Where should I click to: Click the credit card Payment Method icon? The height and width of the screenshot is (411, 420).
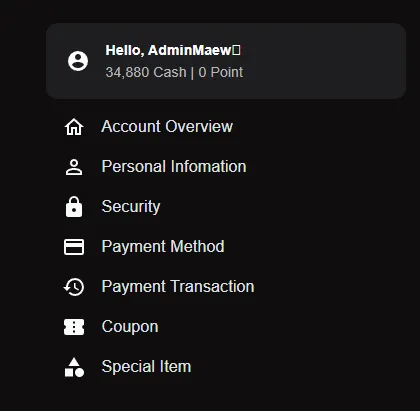click(x=74, y=247)
